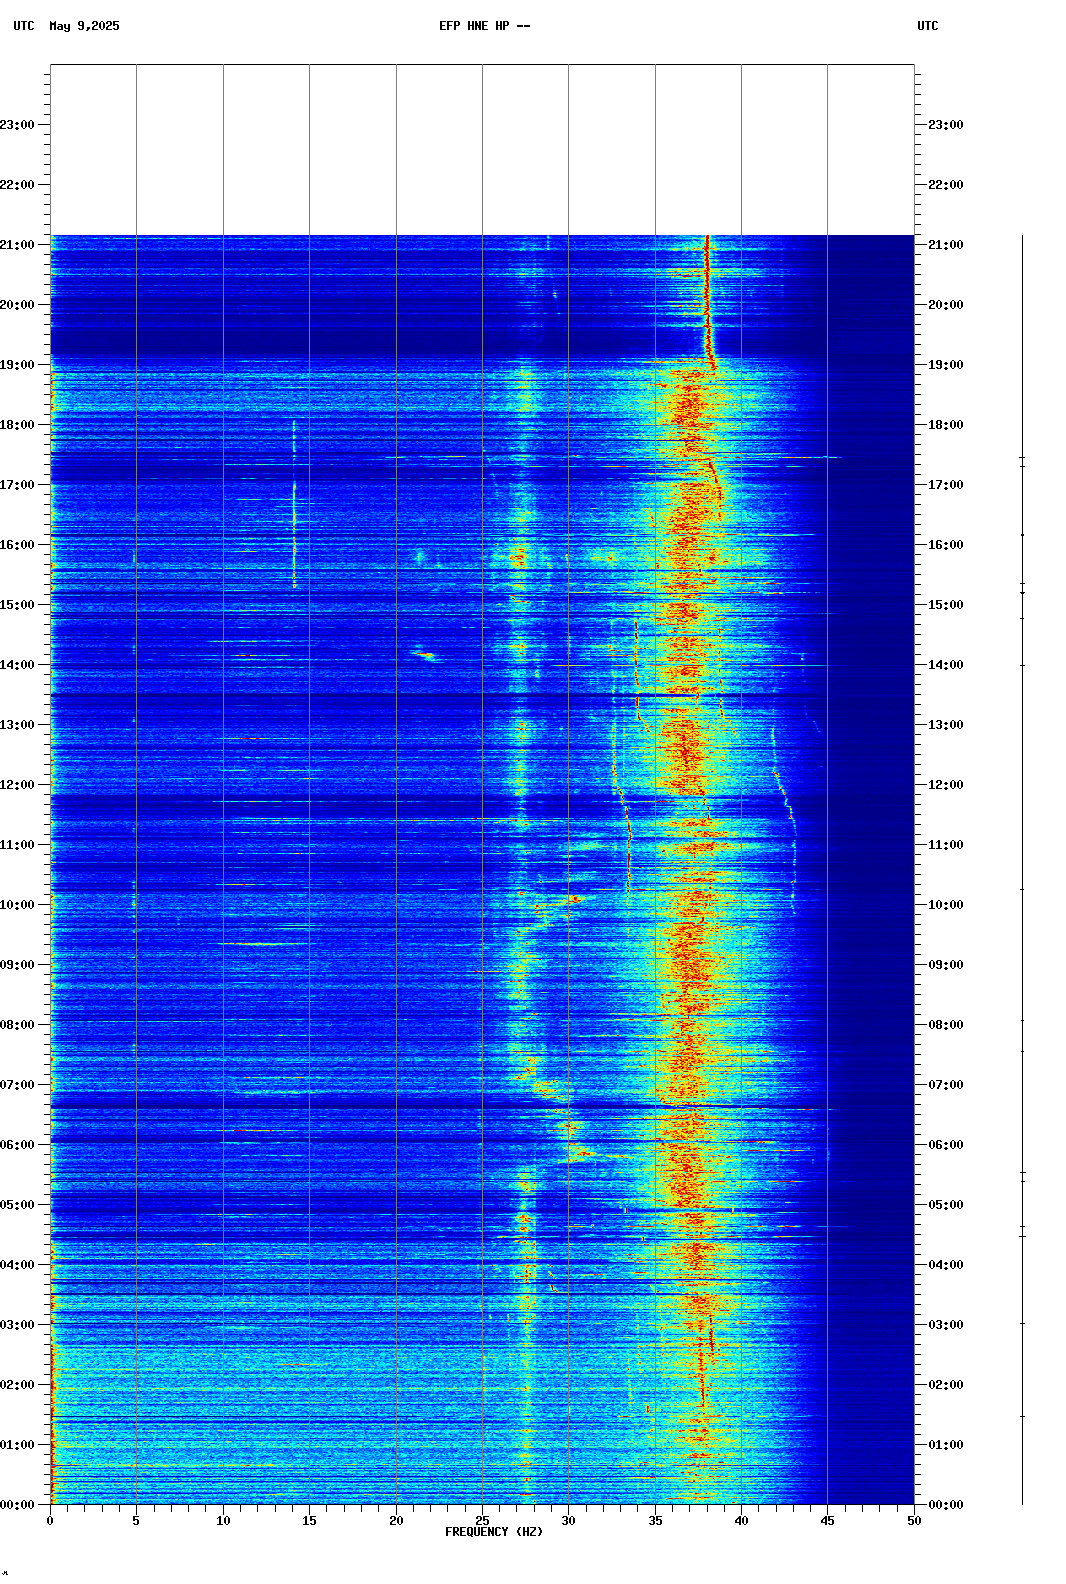Click the 'UTC' label above the right time axis

pos(928,26)
